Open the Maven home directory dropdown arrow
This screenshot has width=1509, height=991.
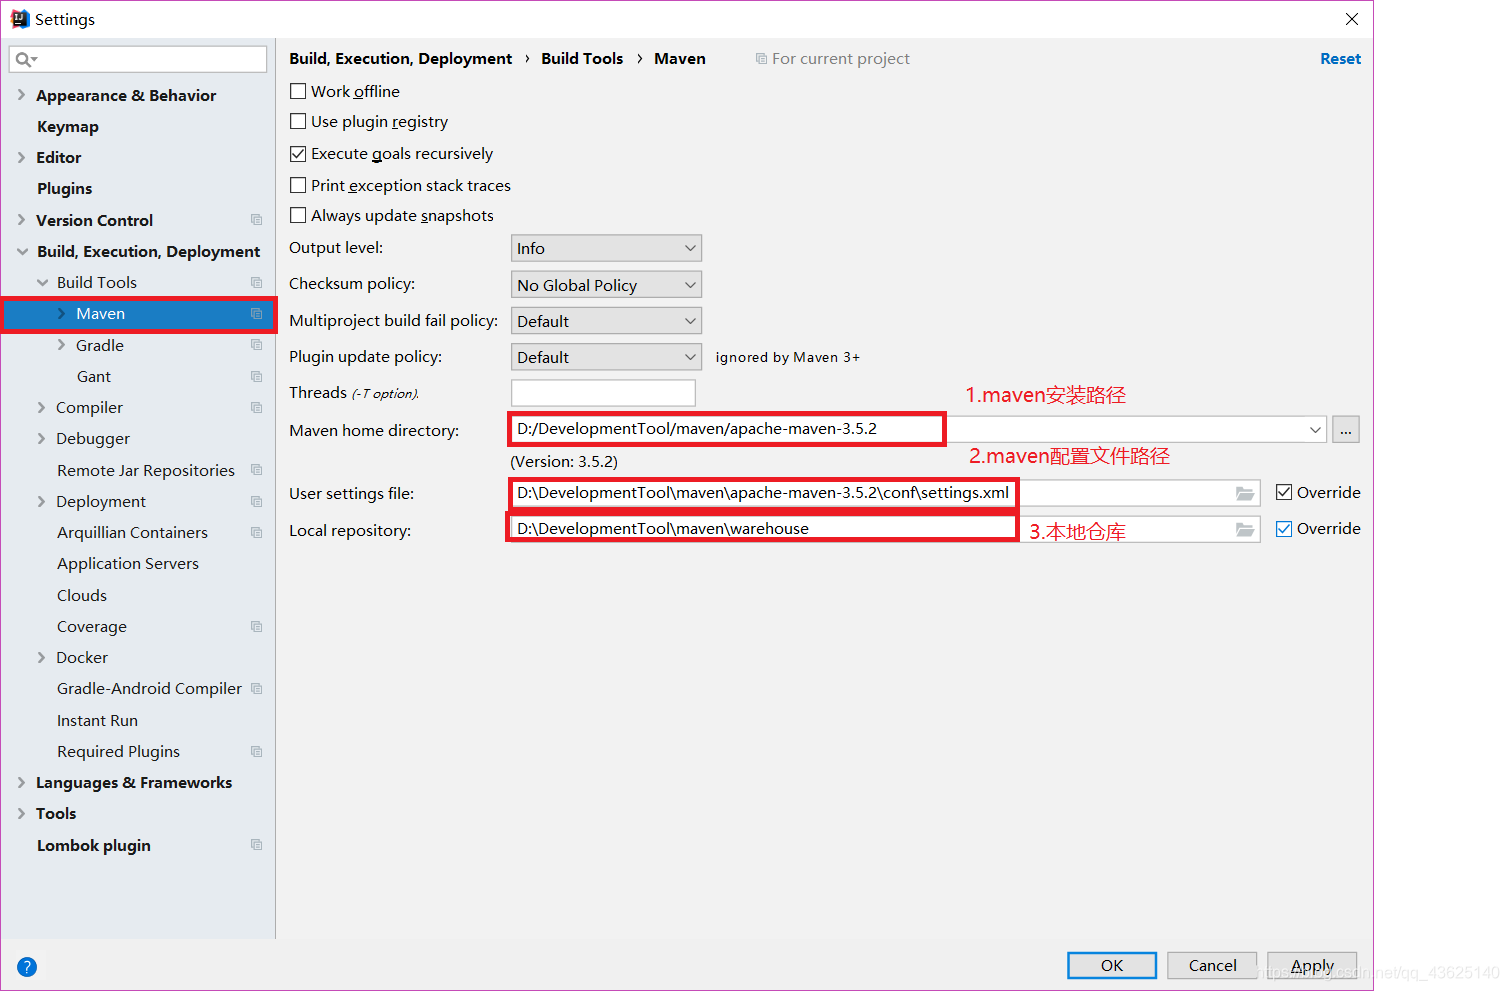click(1315, 430)
